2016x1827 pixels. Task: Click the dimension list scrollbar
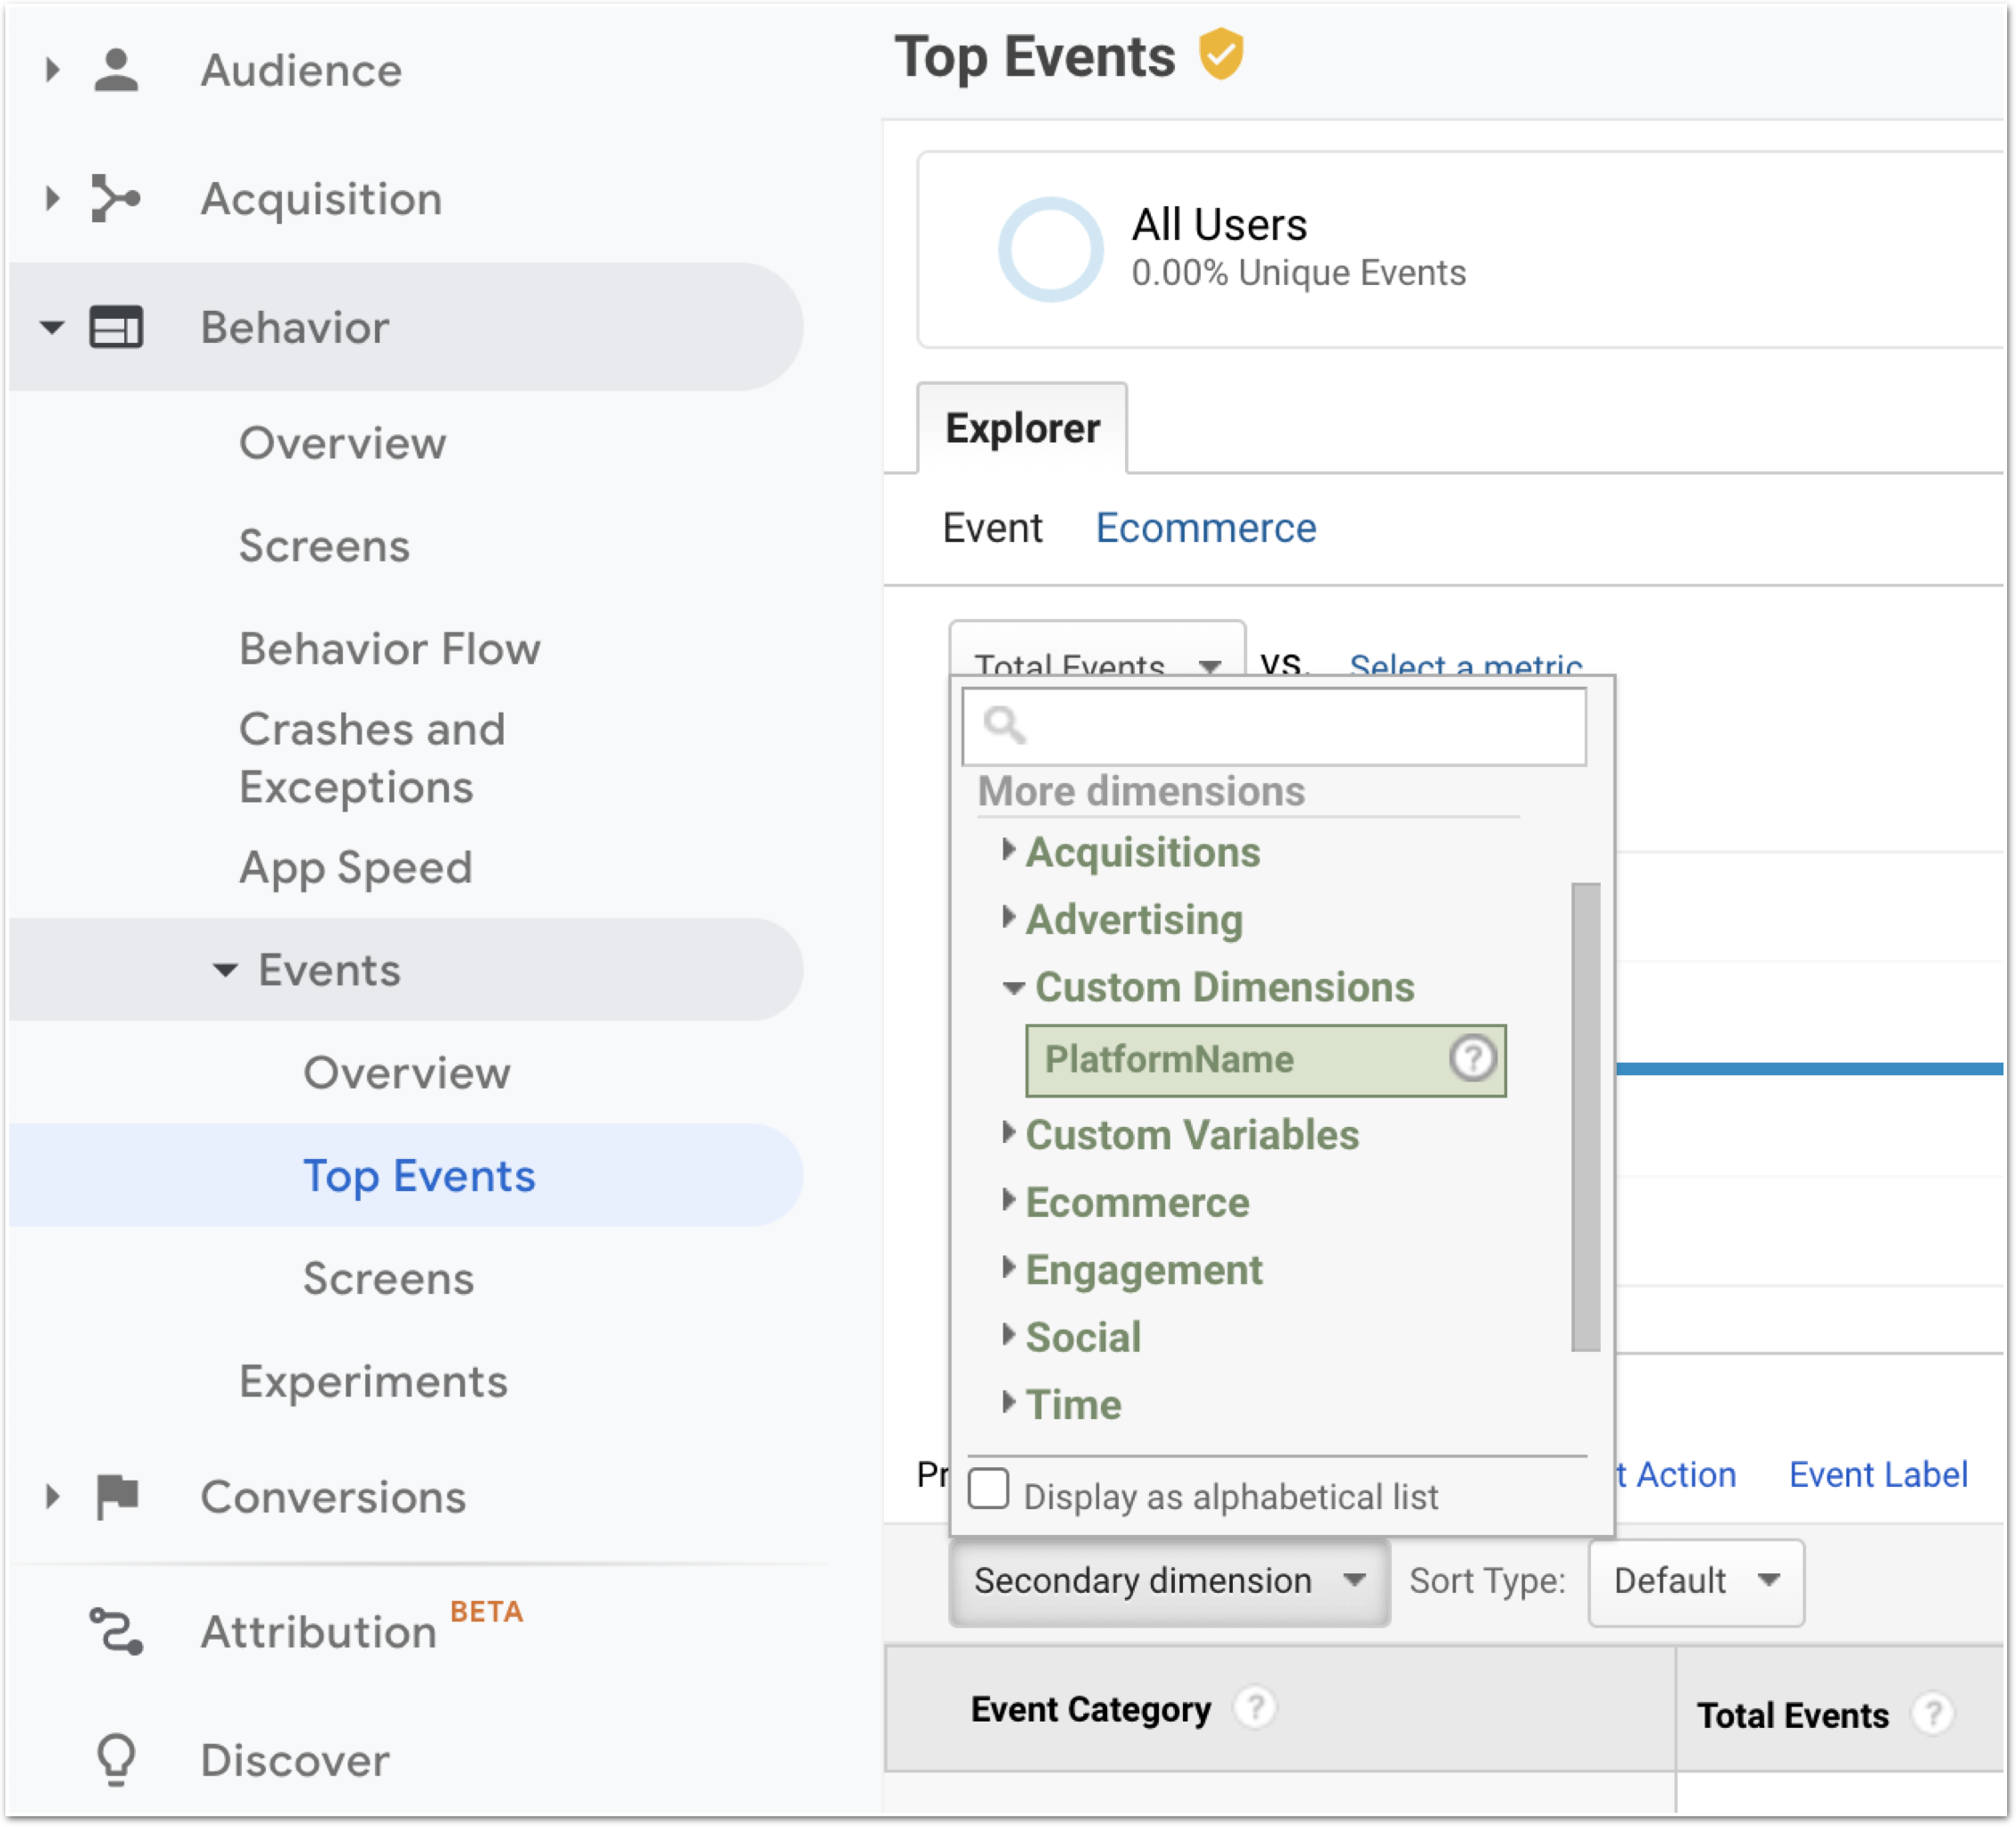pos(1585,1116)
